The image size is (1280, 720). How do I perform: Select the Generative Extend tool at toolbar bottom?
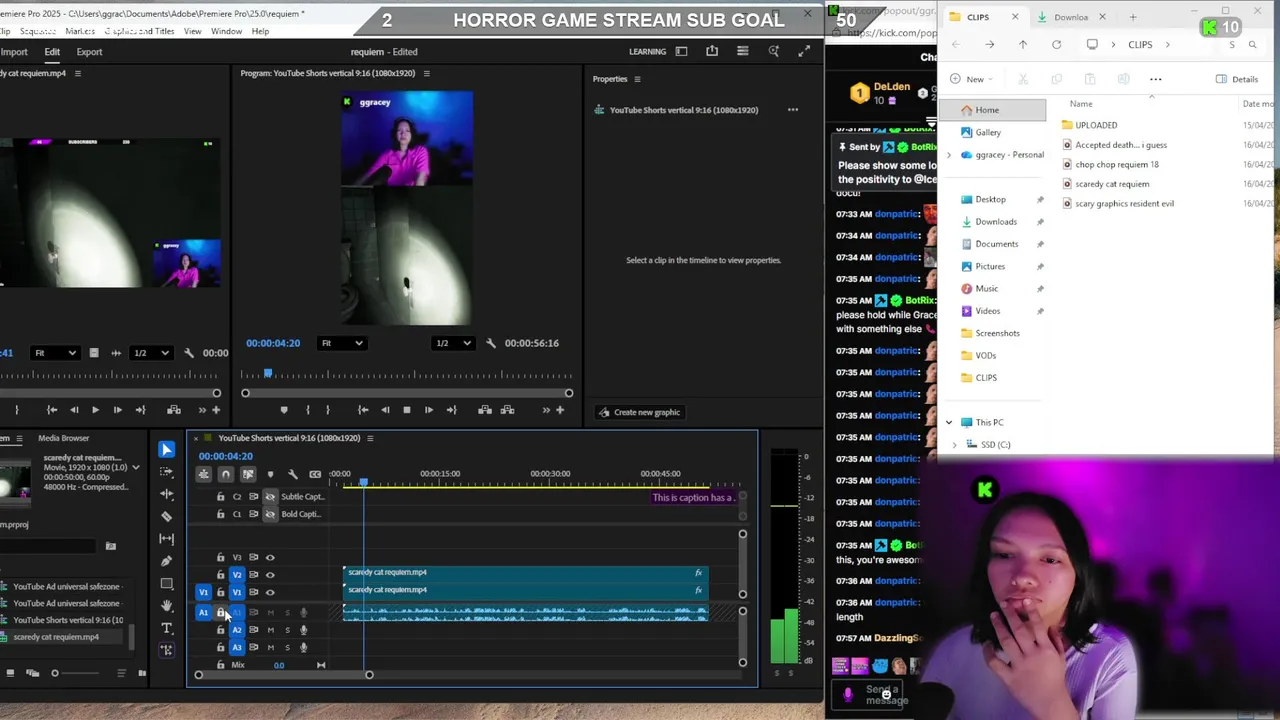[x=166, y=650]
